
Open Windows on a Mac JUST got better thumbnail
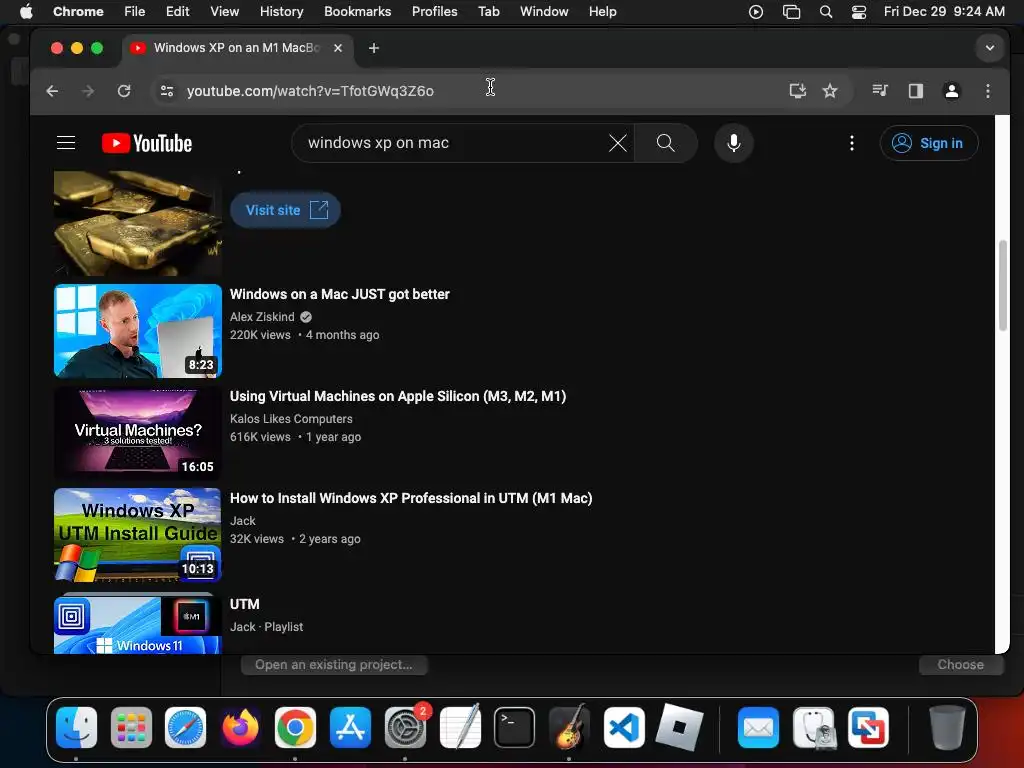(x=138, y=330)
